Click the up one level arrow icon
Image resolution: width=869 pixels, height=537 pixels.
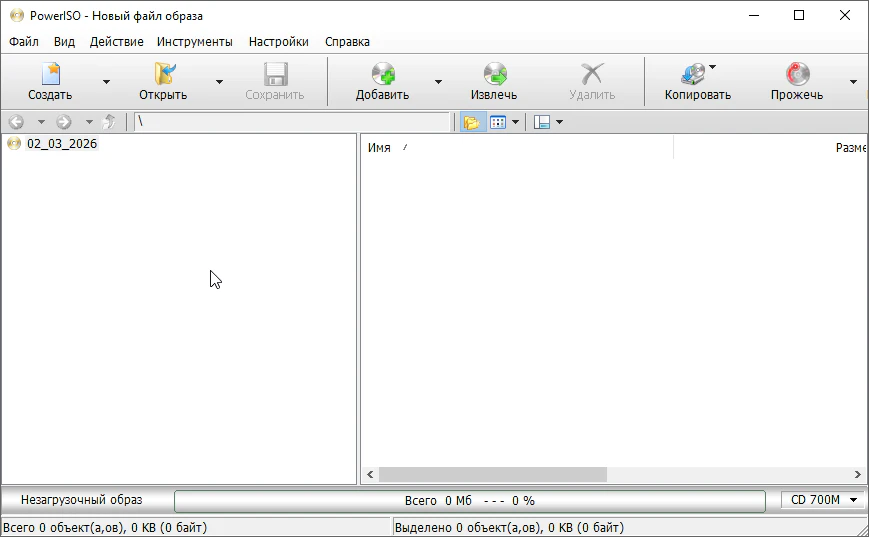click(109, 122)
